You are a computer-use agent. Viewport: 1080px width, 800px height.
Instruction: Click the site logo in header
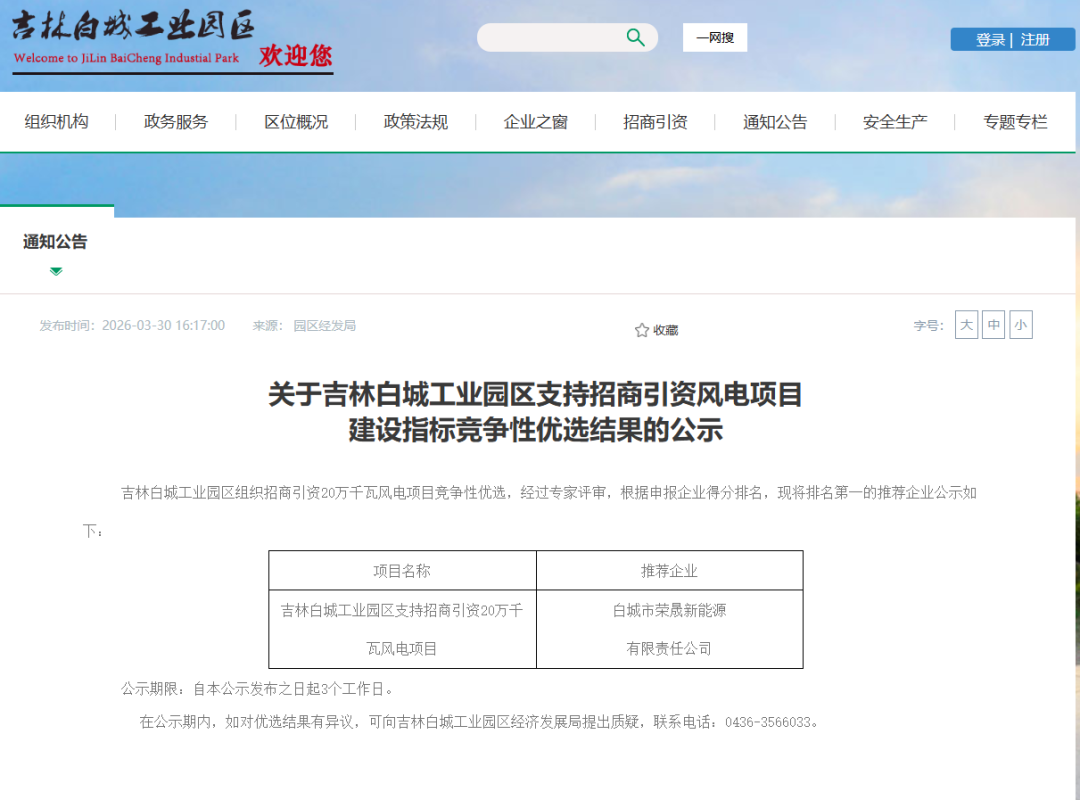point(172,41)
